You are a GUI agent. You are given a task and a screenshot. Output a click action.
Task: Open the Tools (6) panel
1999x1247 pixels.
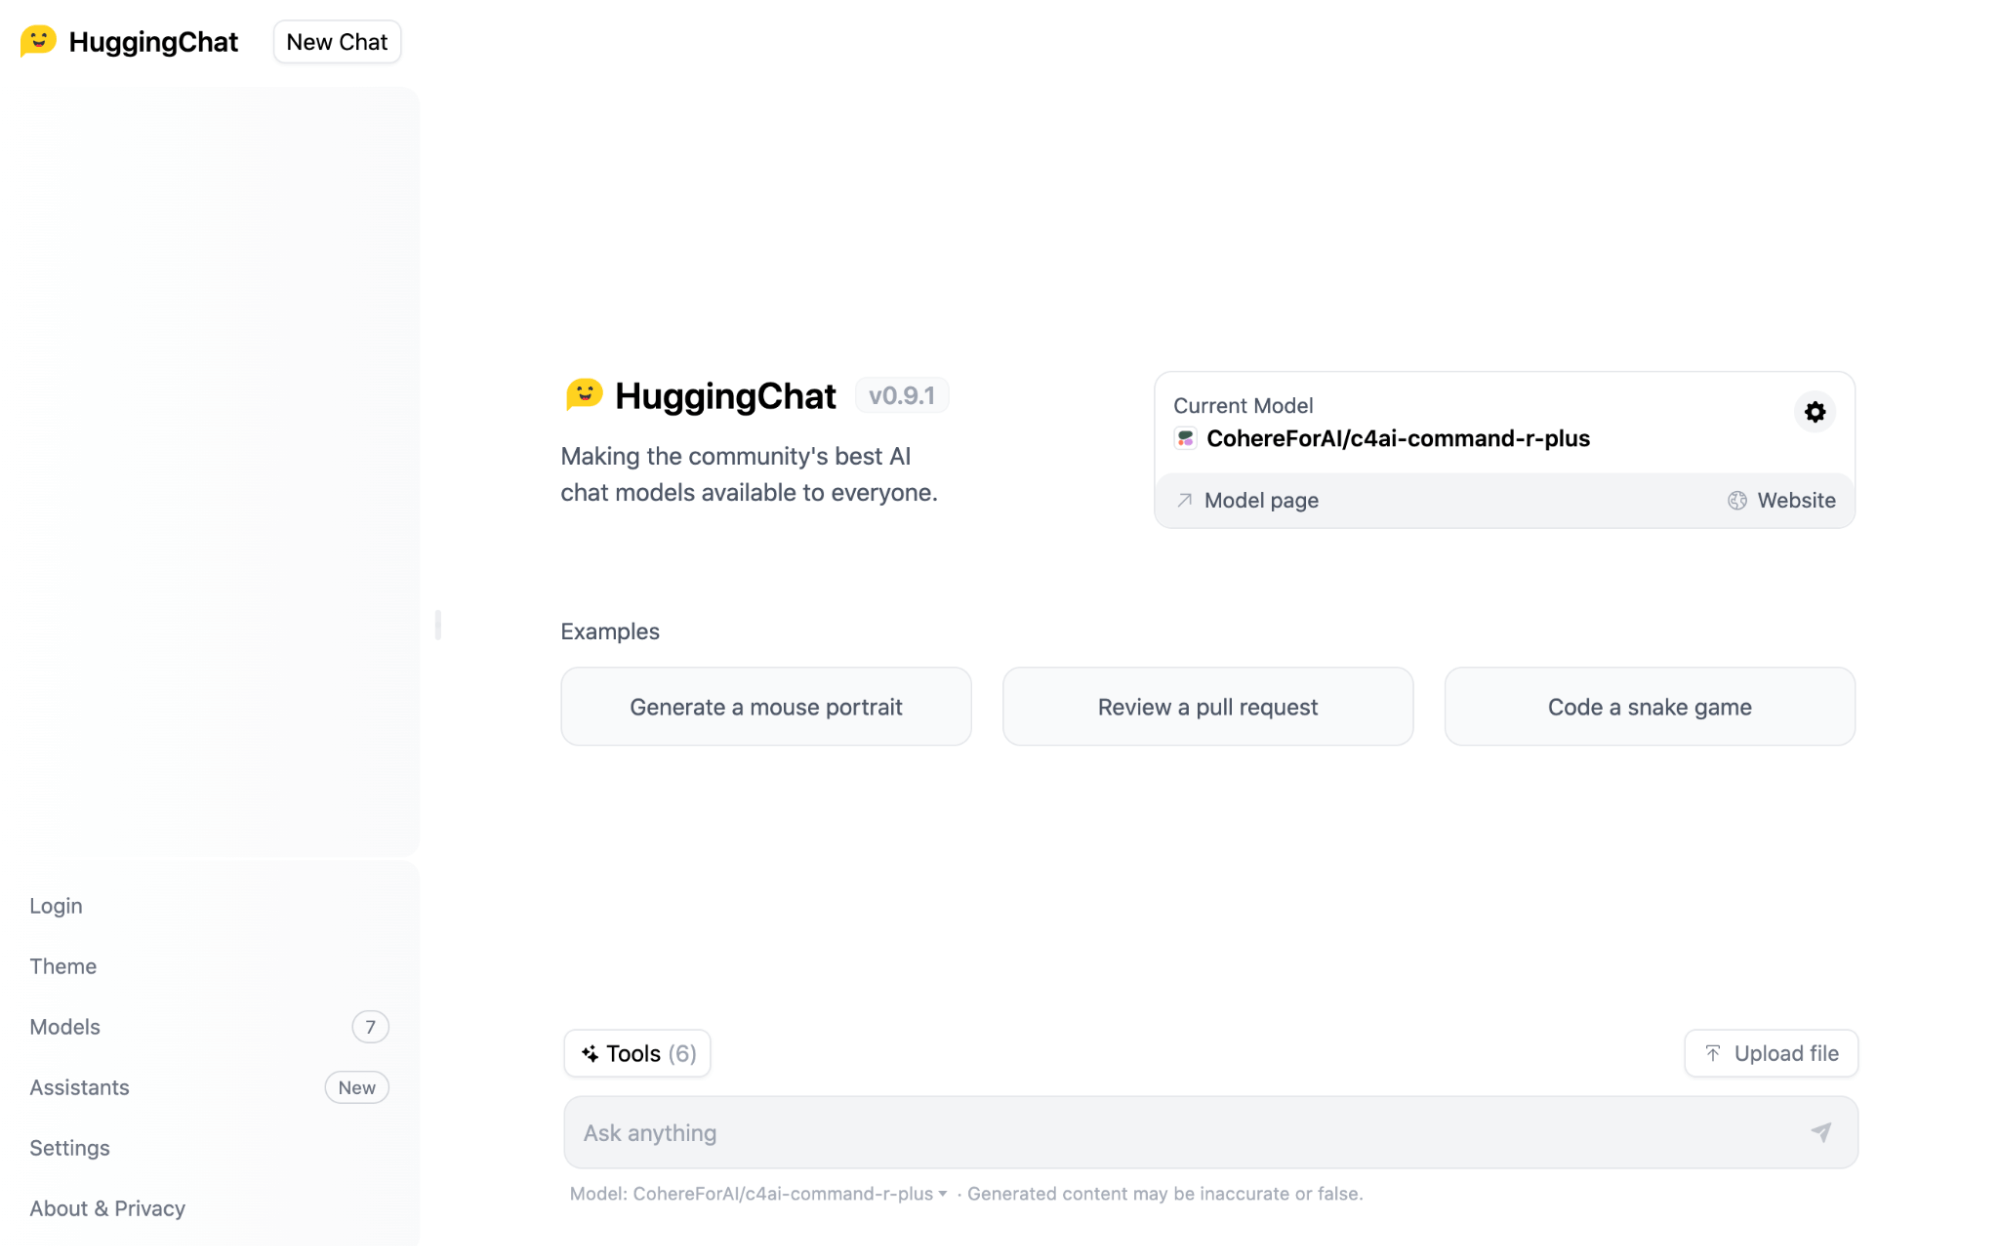[637, 1053]
